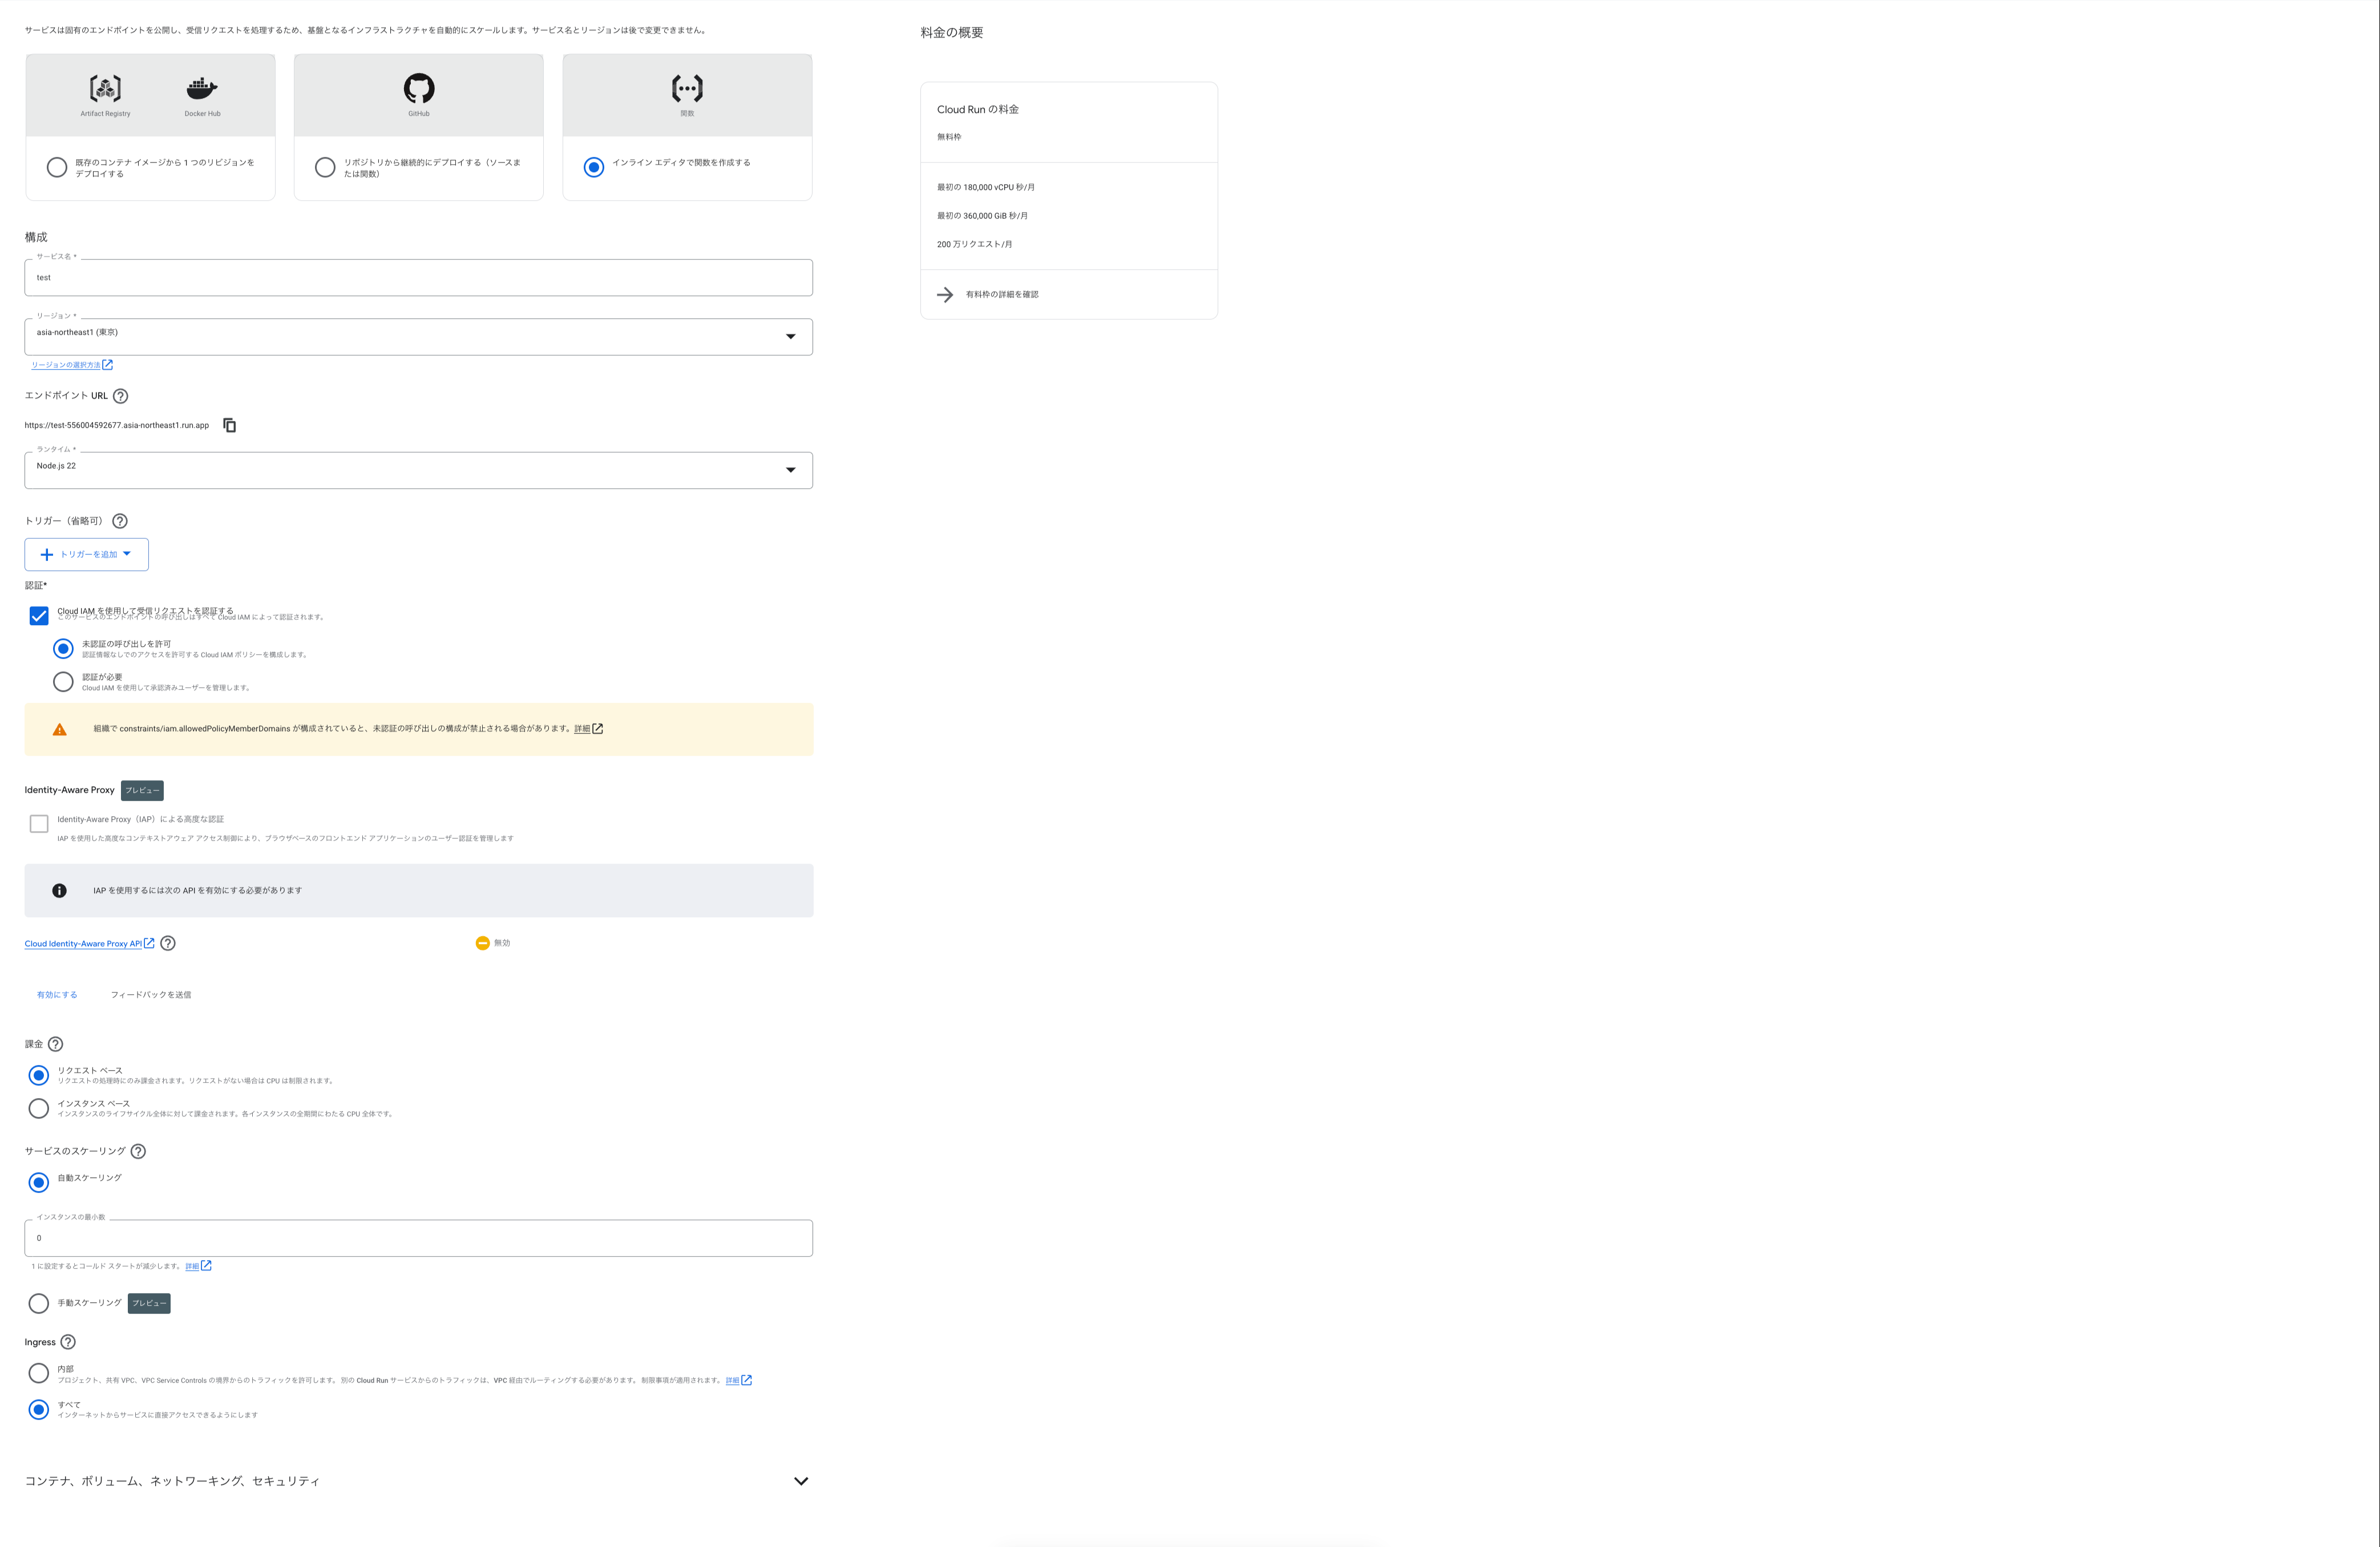Screen dimensions: 2380x1547
Task: Click the functions braces icon
Action: (687, 88)
